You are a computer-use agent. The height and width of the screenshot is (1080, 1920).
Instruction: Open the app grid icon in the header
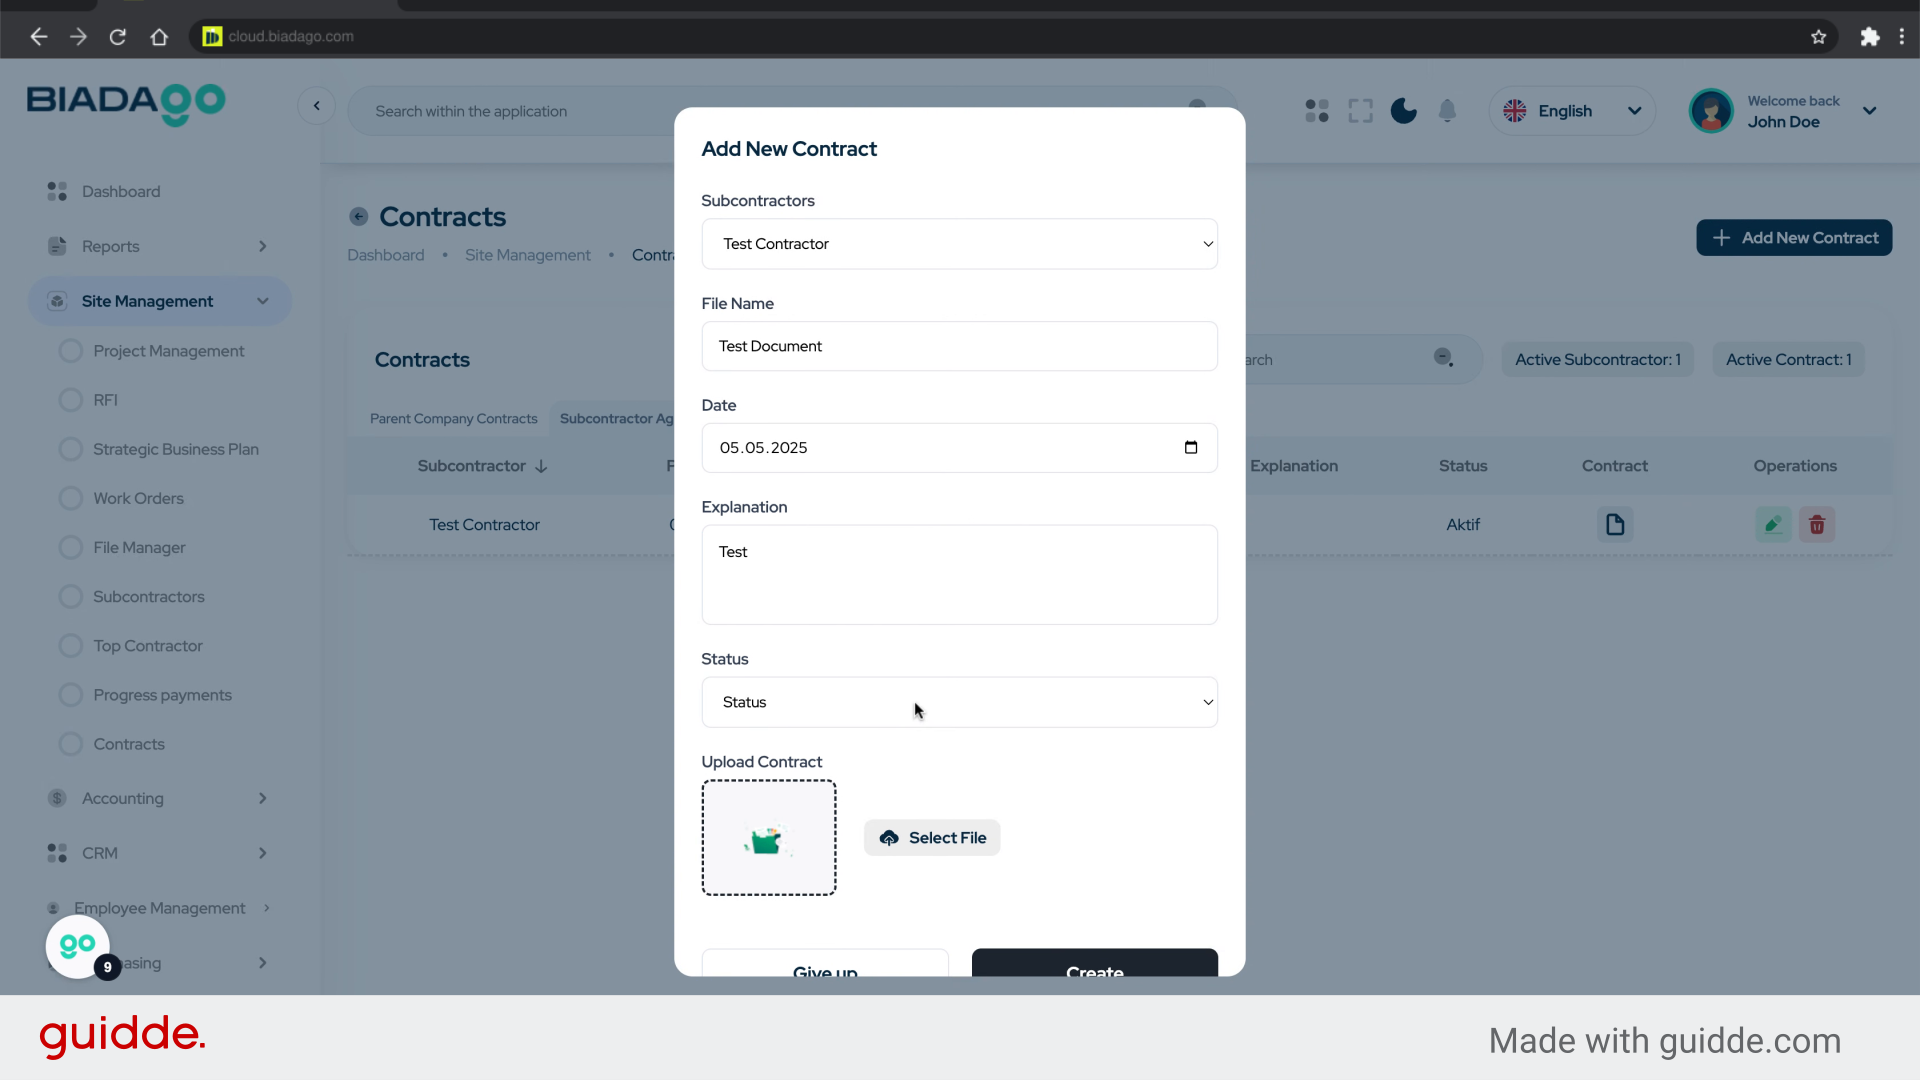click(x=1317, y=110)
